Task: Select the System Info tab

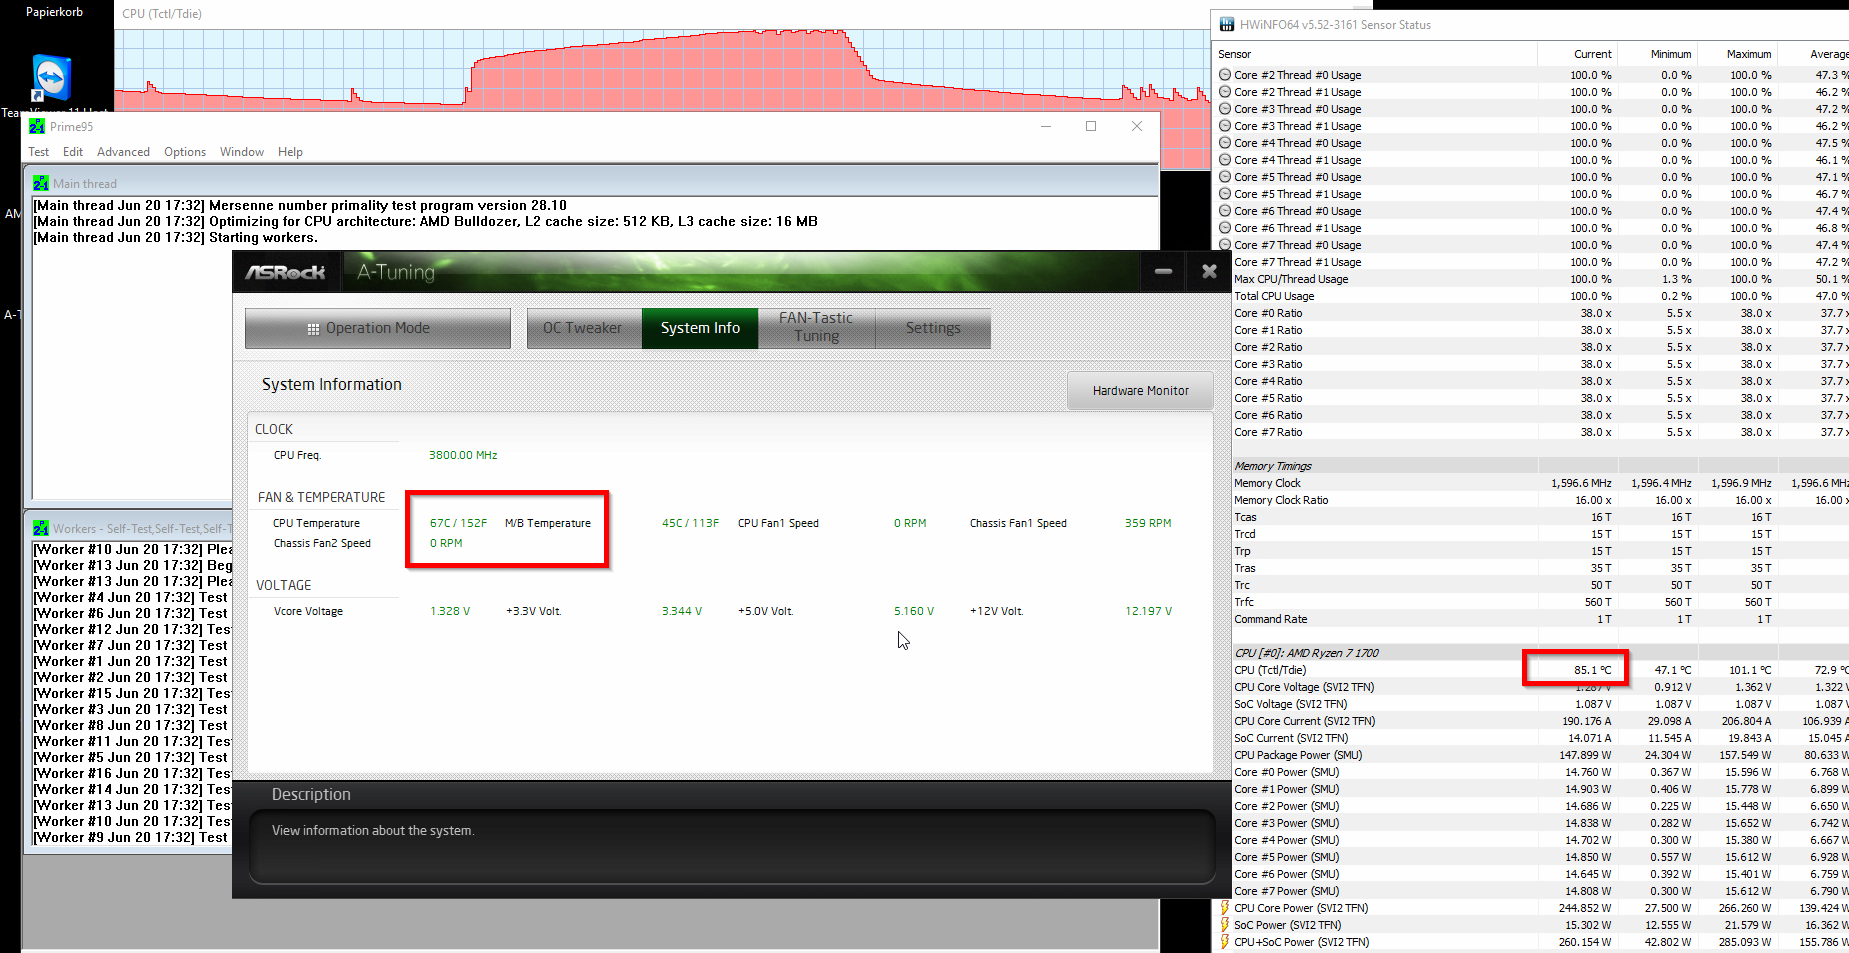Action: (700, 328)
